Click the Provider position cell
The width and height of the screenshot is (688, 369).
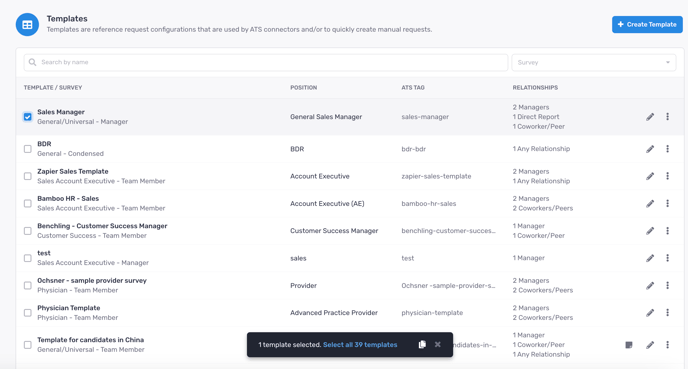pyautogui.click(x=303, y=286)
